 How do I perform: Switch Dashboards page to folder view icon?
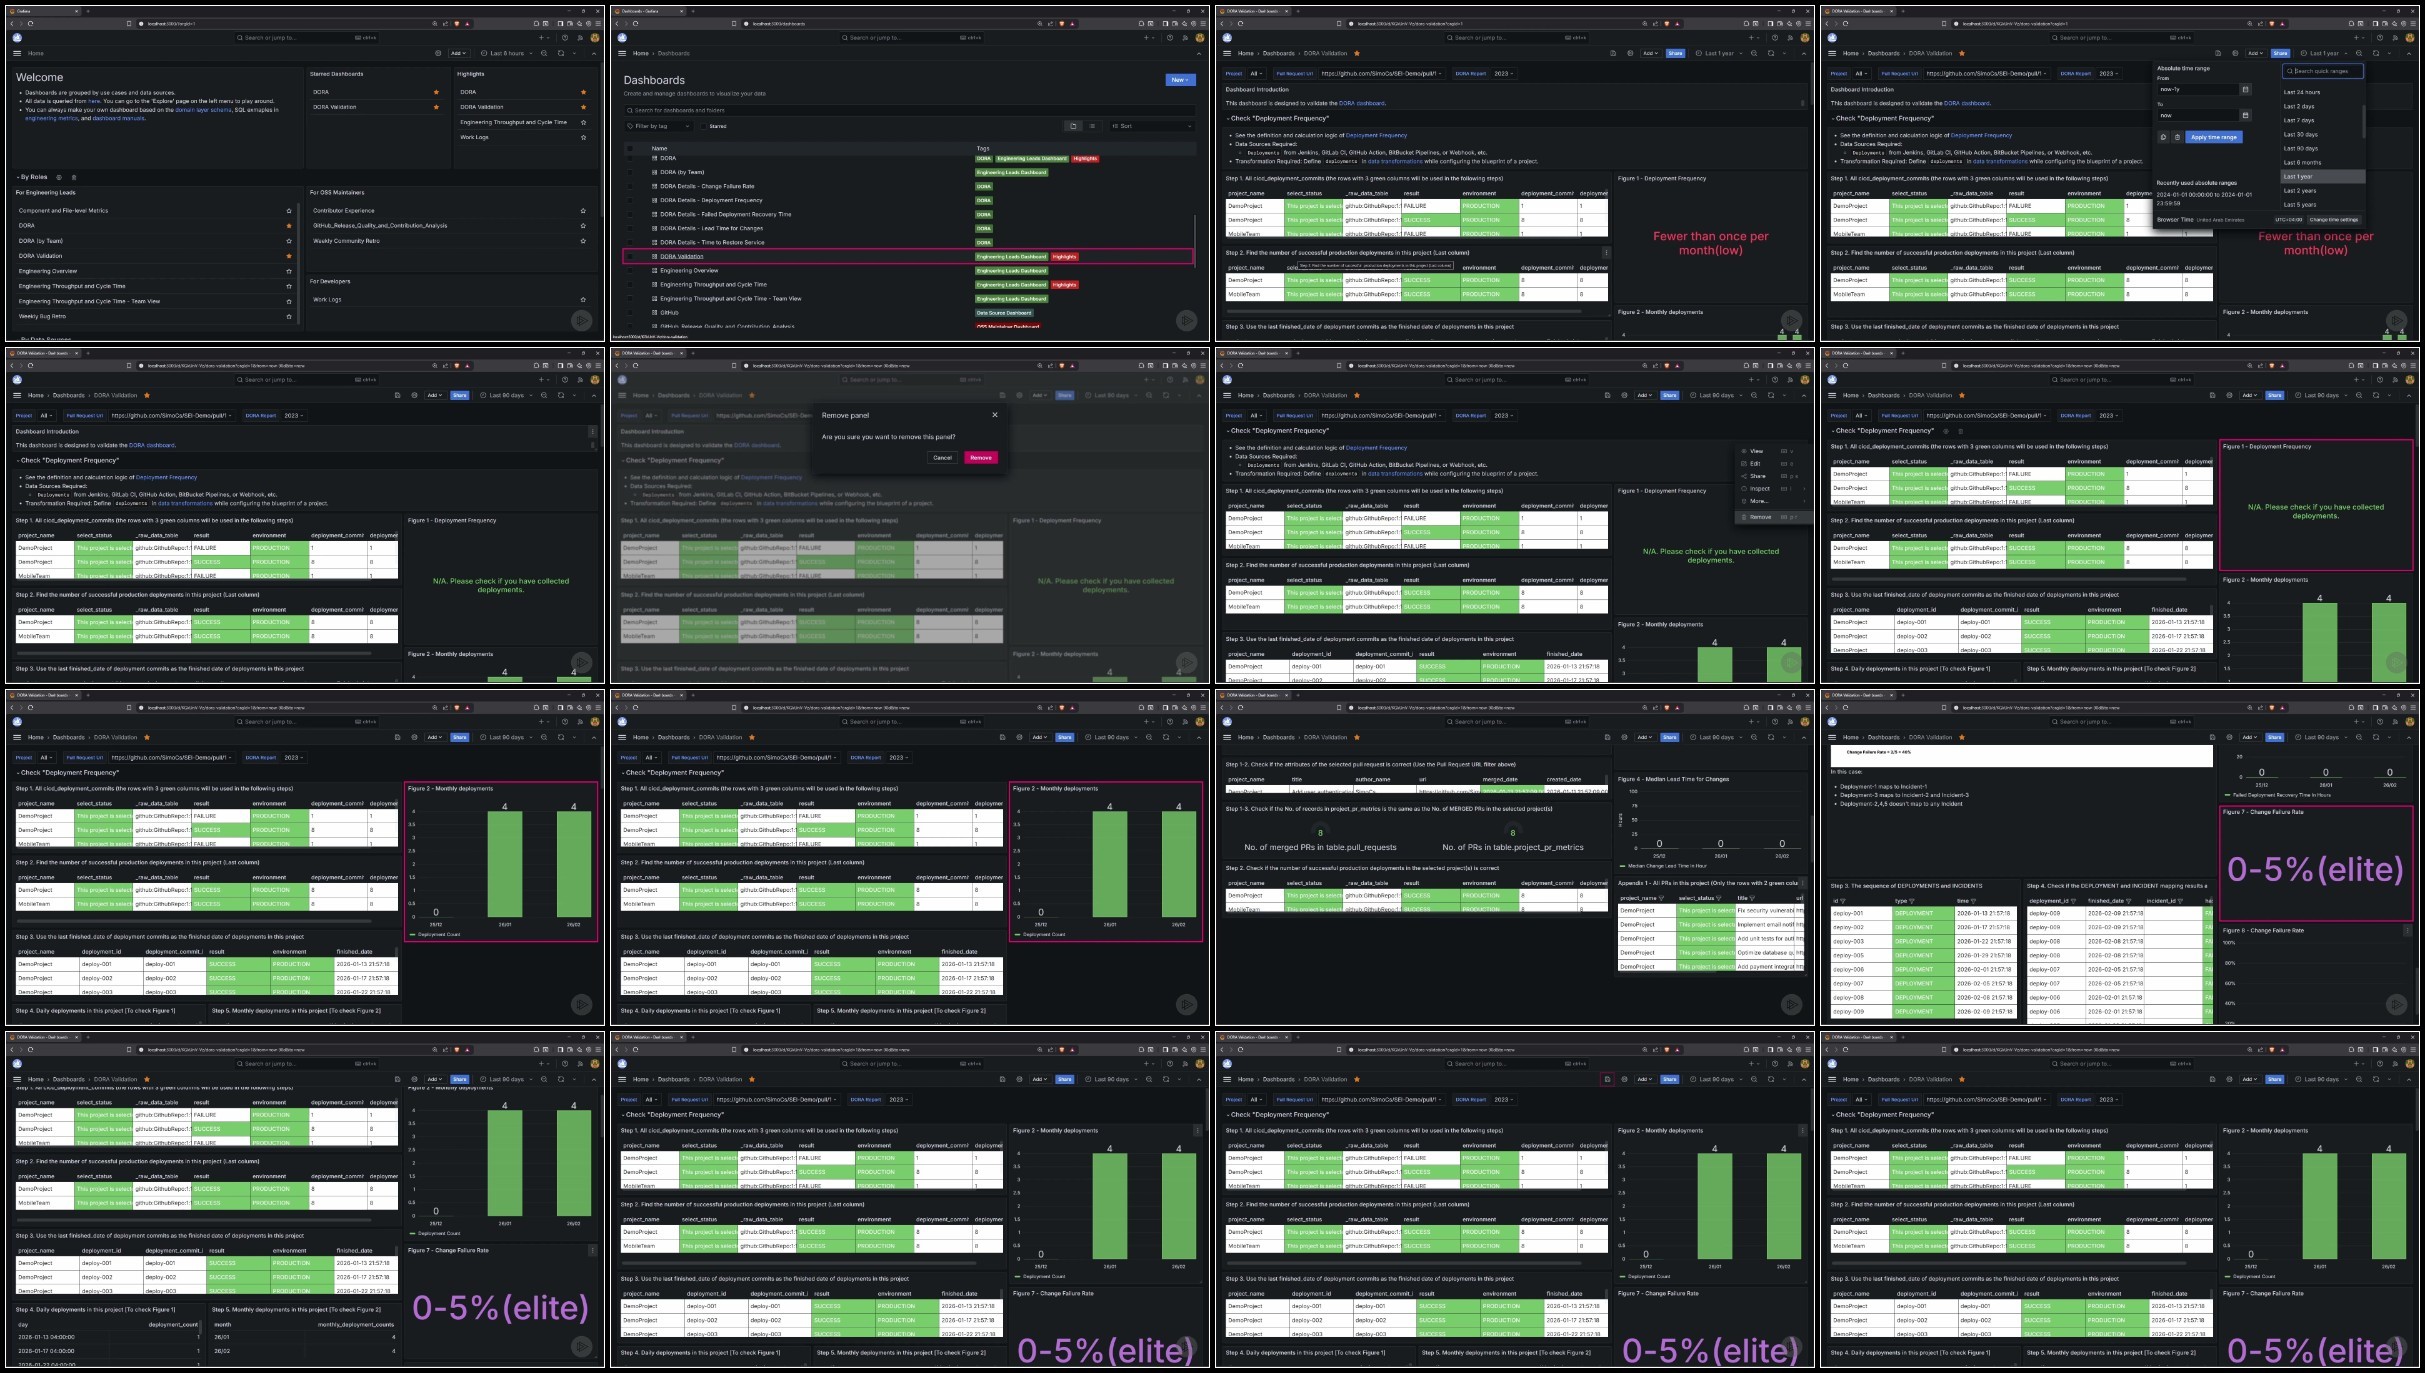[1073, 126]
